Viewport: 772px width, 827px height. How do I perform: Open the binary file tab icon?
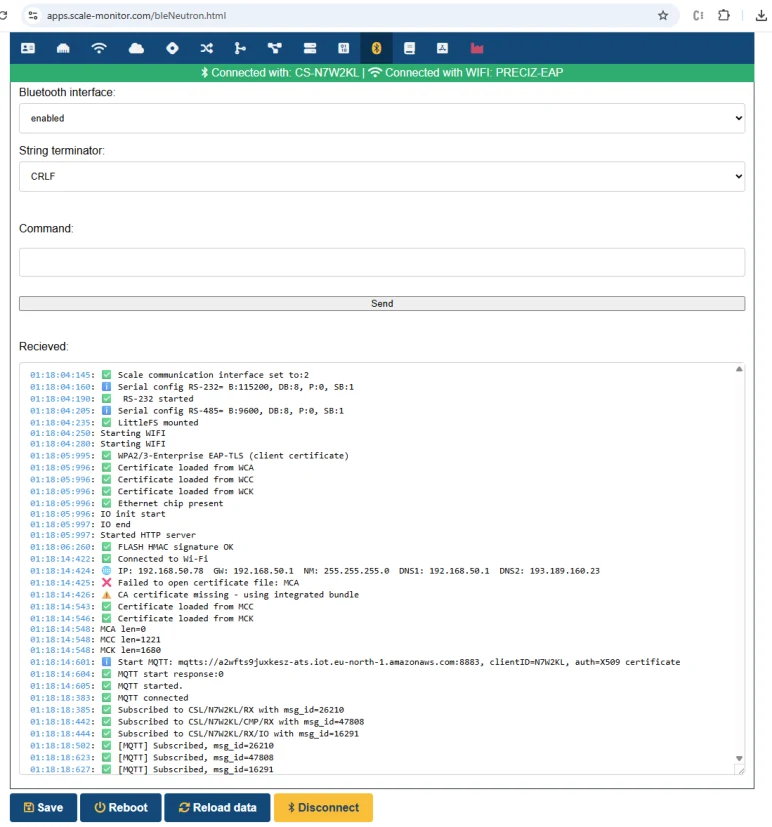[x=343, y=49]
